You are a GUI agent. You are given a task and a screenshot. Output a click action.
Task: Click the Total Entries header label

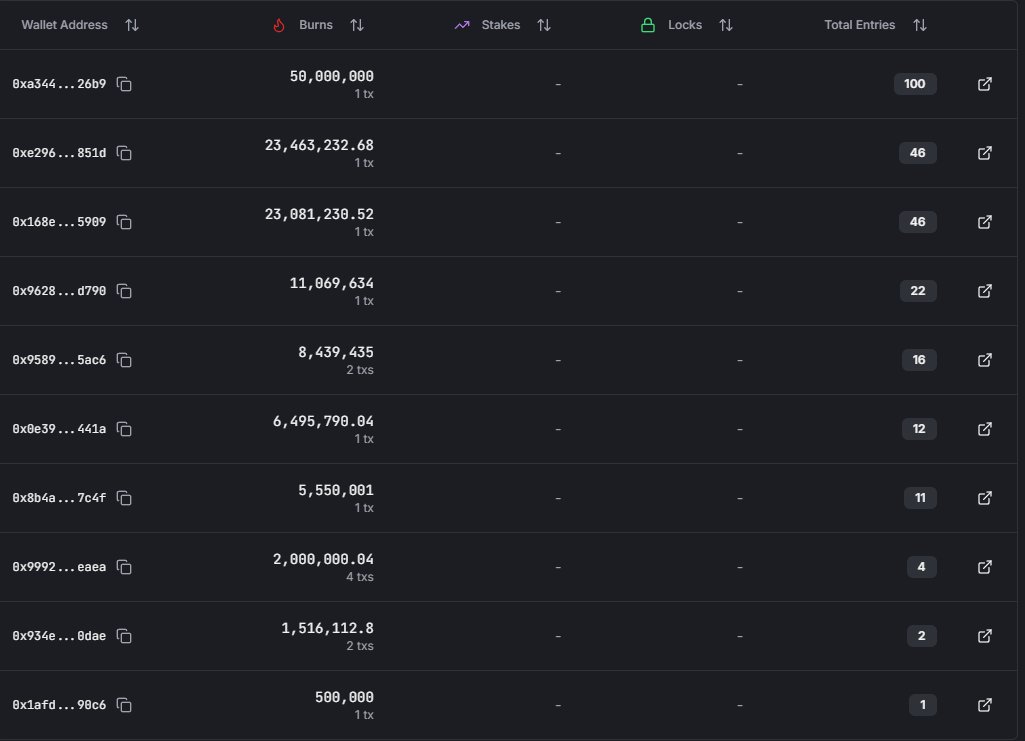(x=860, y=25)
